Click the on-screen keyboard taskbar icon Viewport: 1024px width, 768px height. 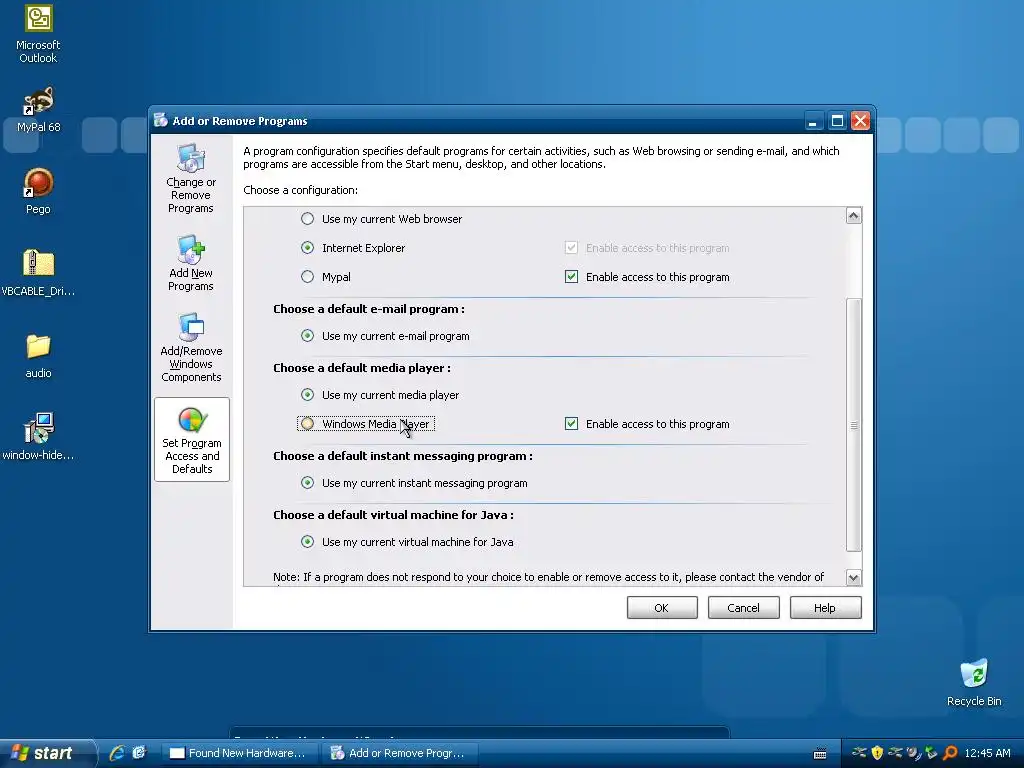pyautogui.click(x=820, y=754)
